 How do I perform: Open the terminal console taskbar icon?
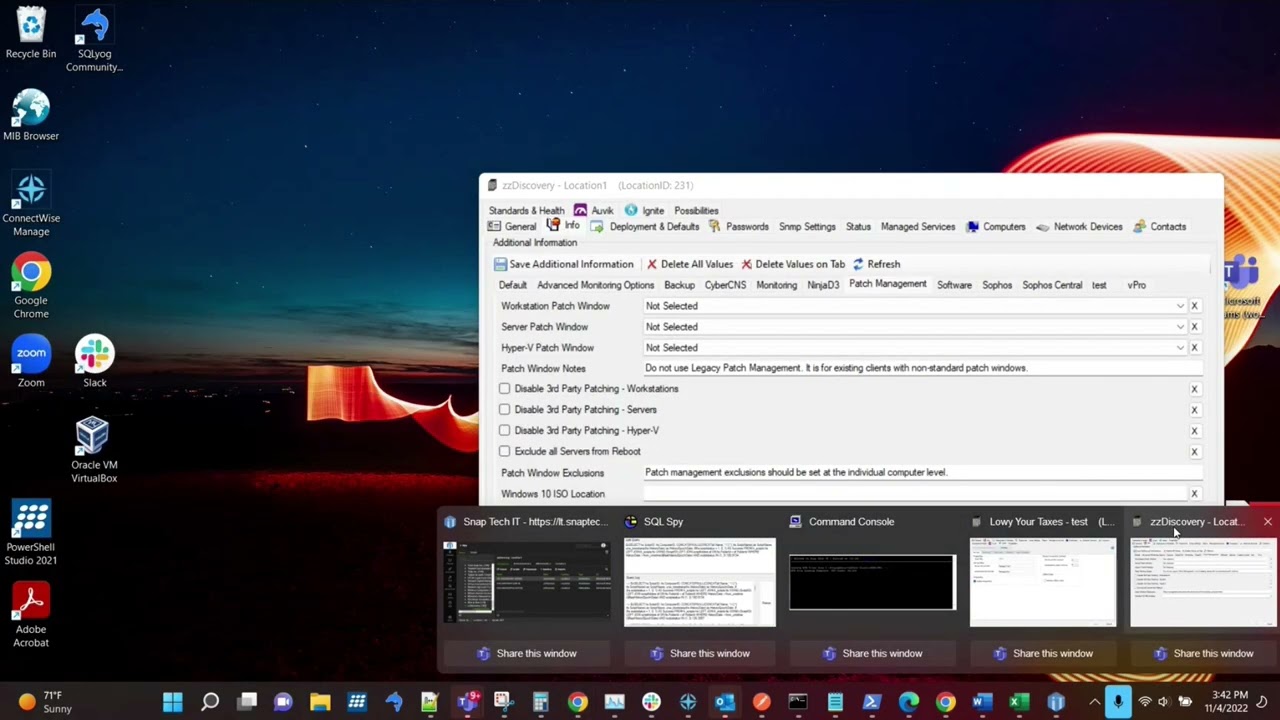pos(798,702)
